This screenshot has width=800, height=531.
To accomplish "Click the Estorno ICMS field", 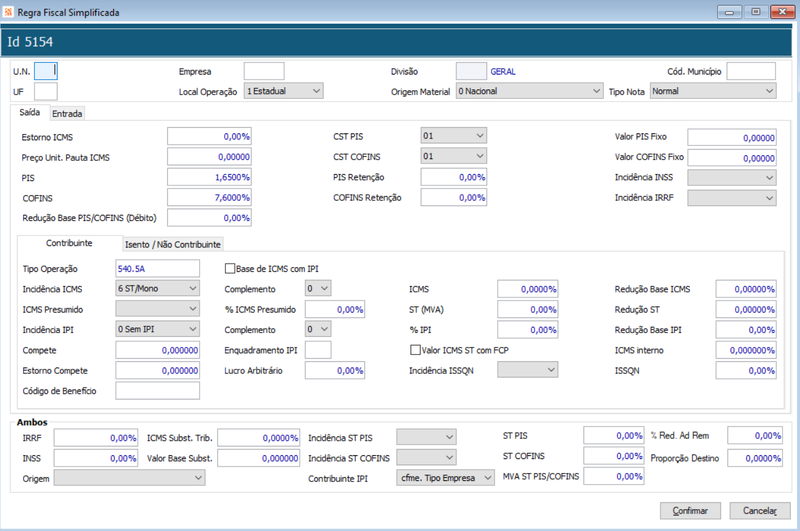I will tap(209, 136).
